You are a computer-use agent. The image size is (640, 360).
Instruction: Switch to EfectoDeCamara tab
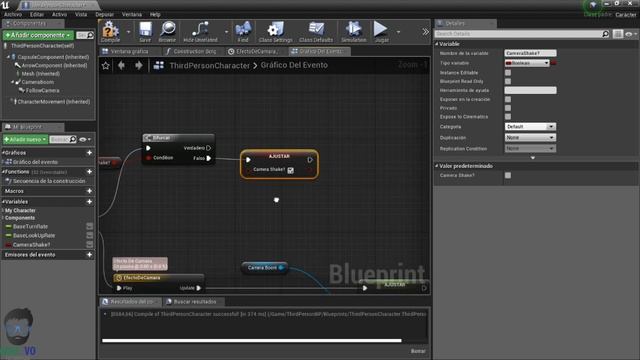click(256, 51)
